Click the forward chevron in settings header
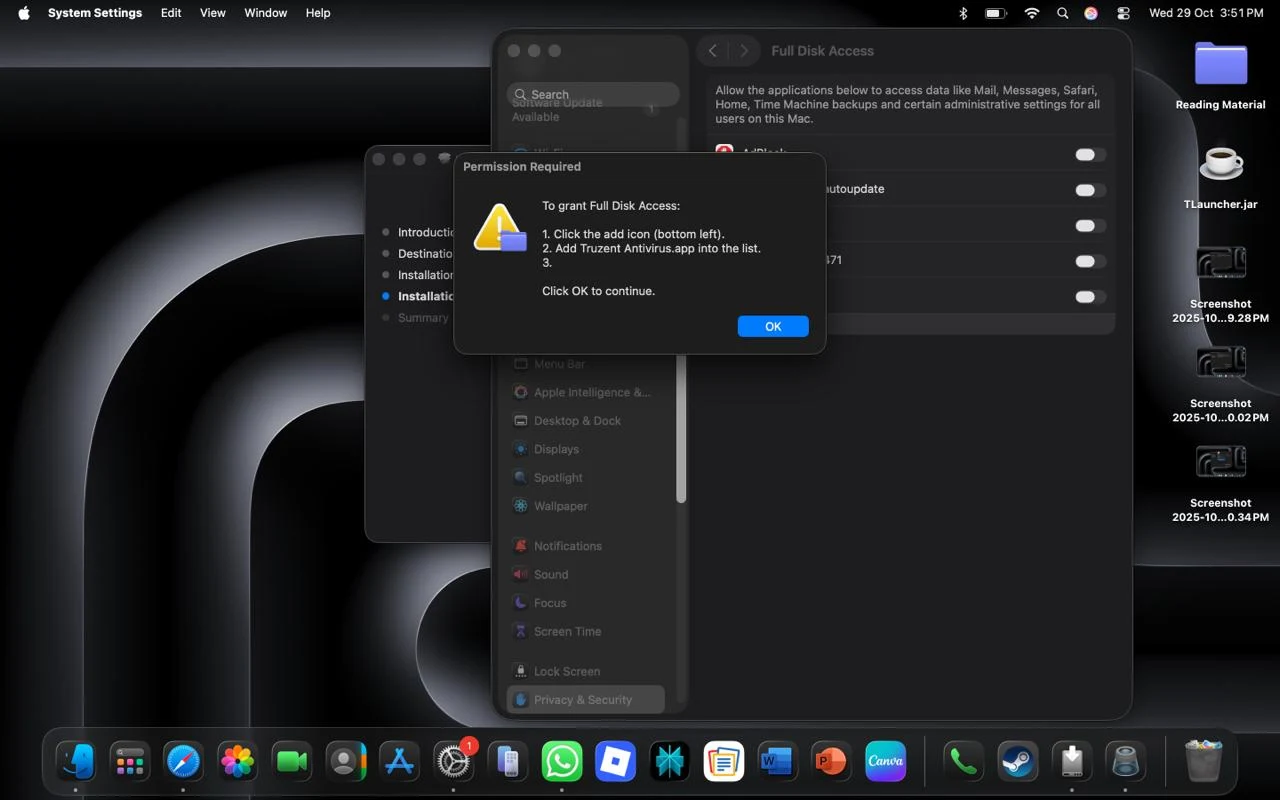Viewport: 1280px width, 800px height. (x=743, y=51)
